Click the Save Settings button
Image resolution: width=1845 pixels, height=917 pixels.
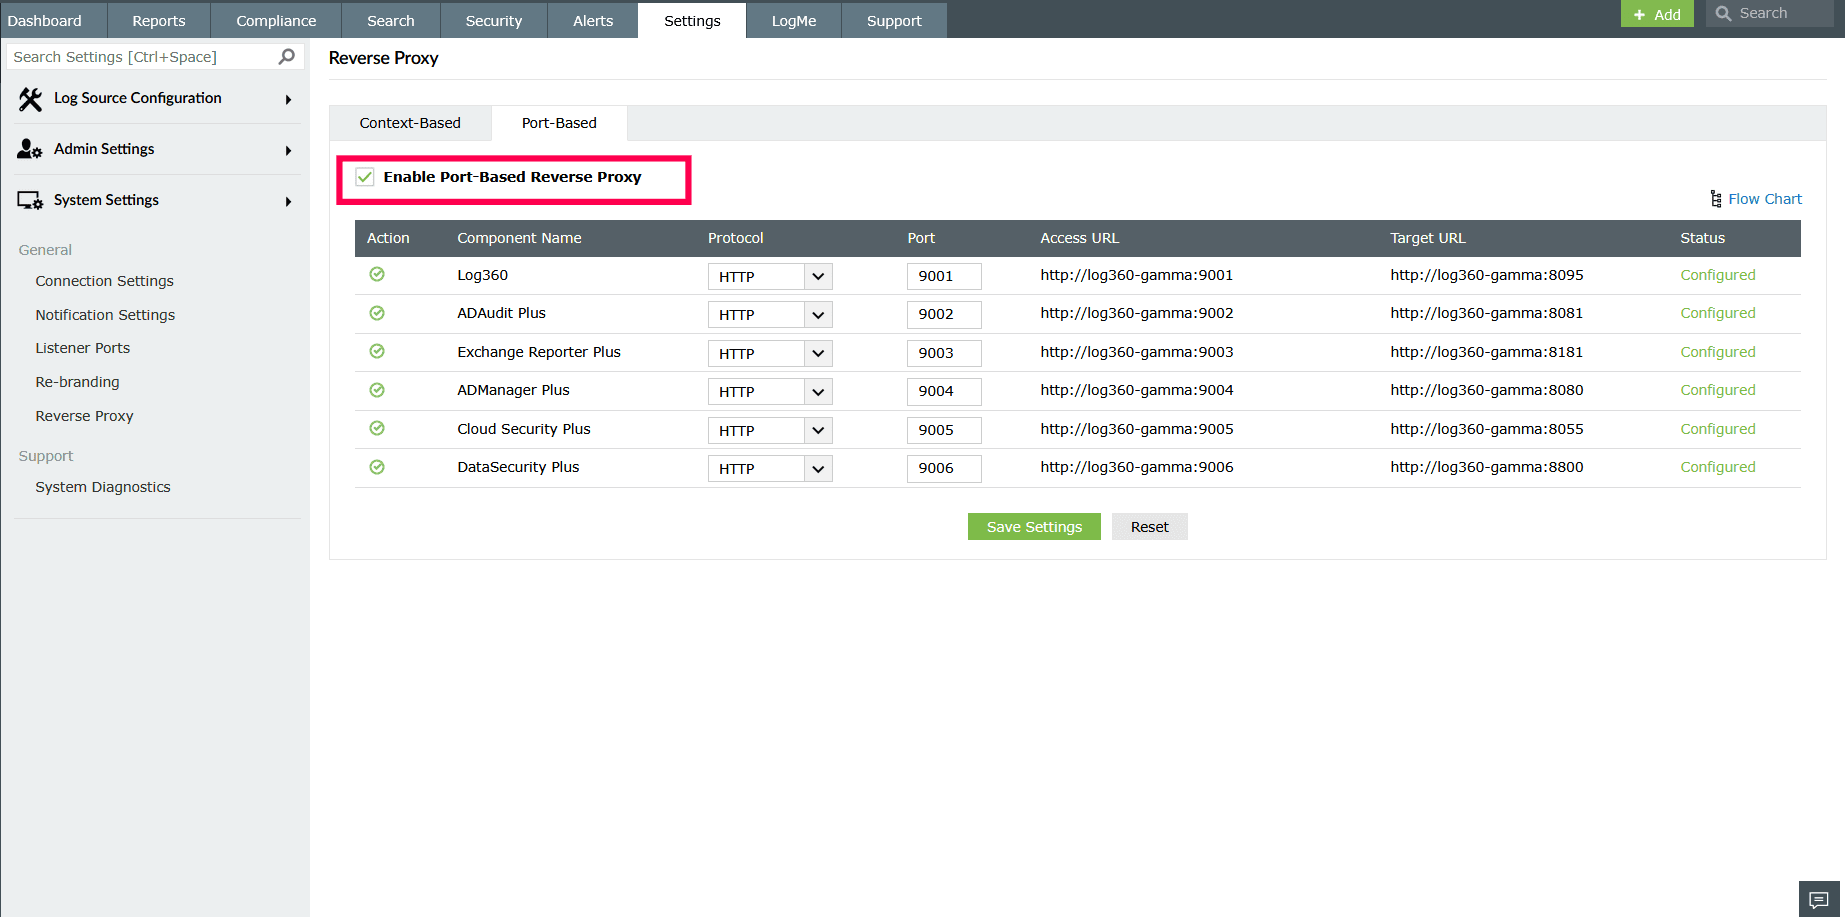coord(1034,527)
